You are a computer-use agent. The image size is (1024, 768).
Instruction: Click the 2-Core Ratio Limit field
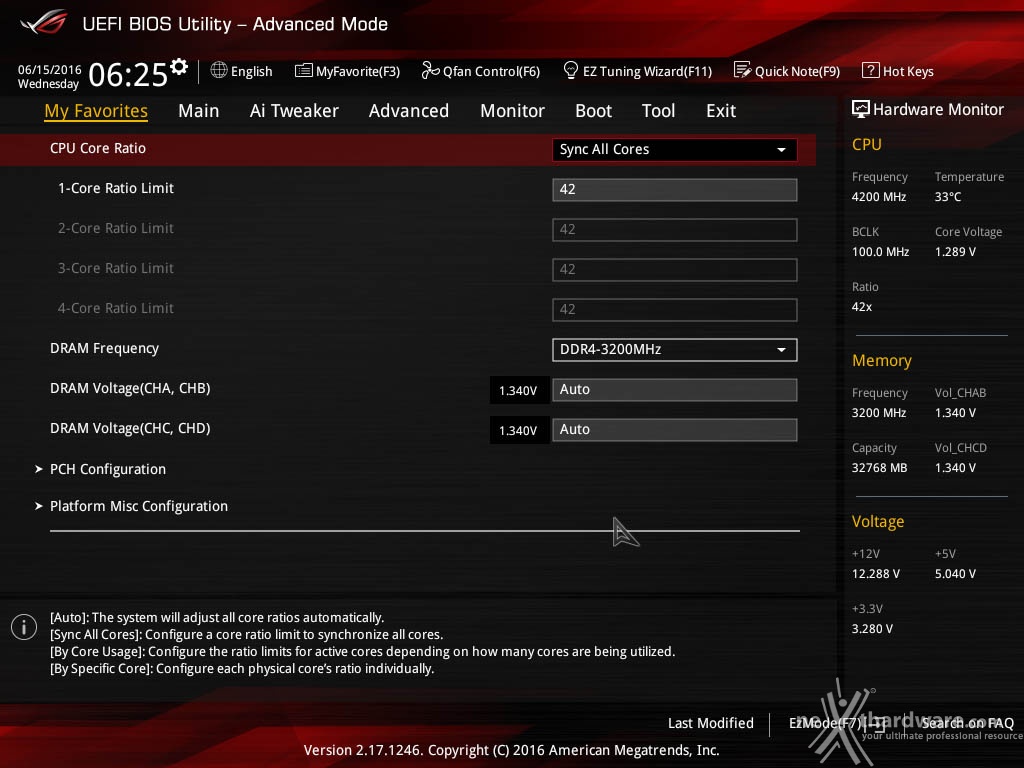coord(675,229)
